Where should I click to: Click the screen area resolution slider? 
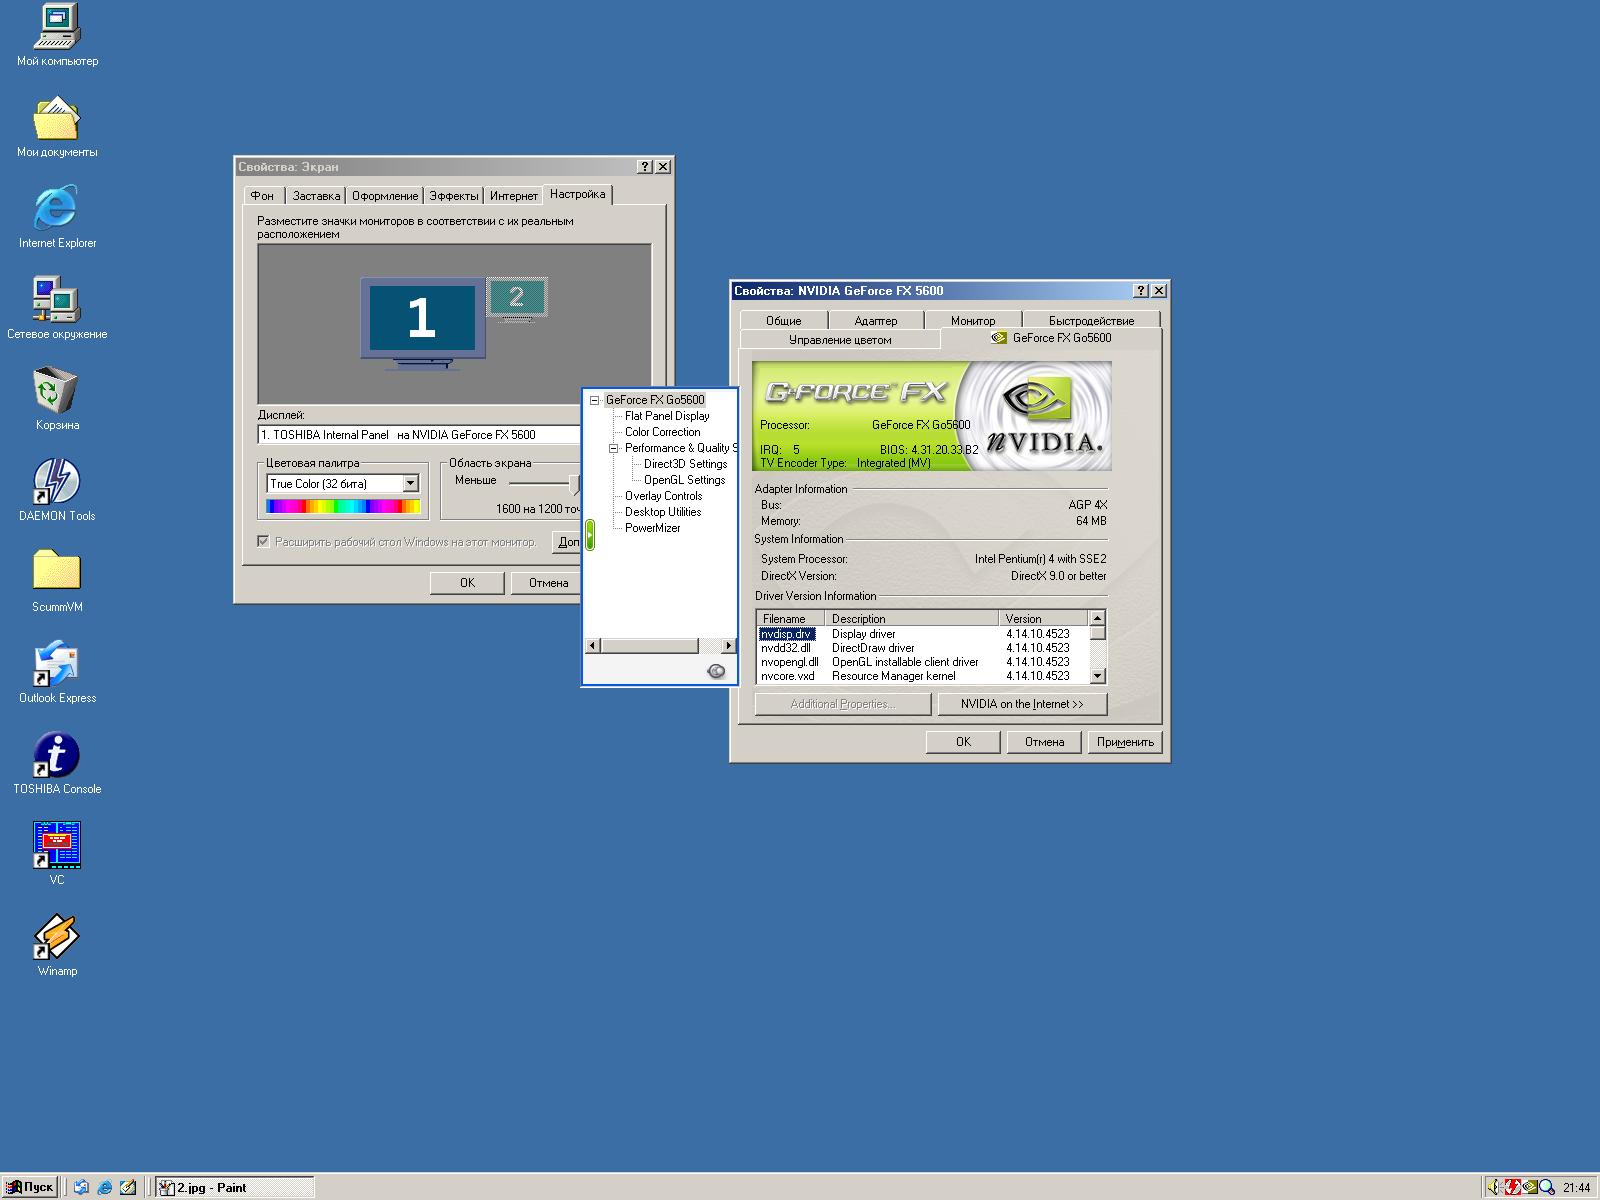[574, 484]
